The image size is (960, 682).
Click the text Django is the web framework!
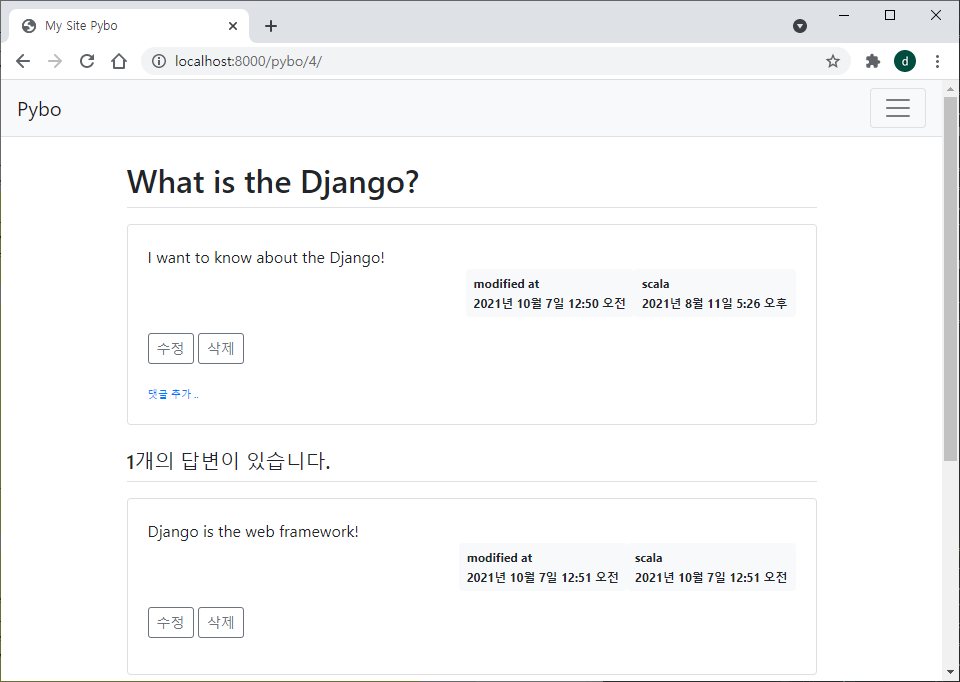(253, 531)
